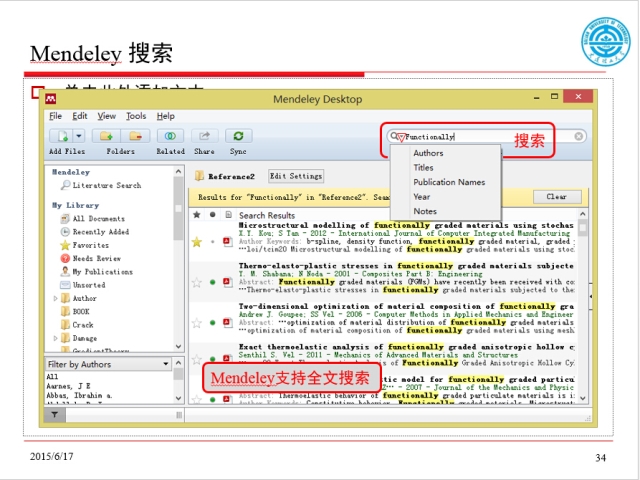Click the create new folder icon
640x480 pixels.
tap(107, 136)
